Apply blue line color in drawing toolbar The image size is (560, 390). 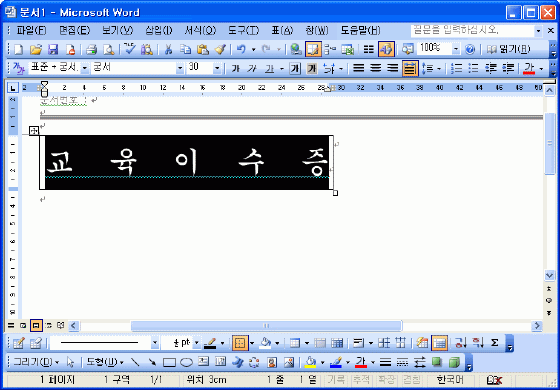[x=336, y=363]
